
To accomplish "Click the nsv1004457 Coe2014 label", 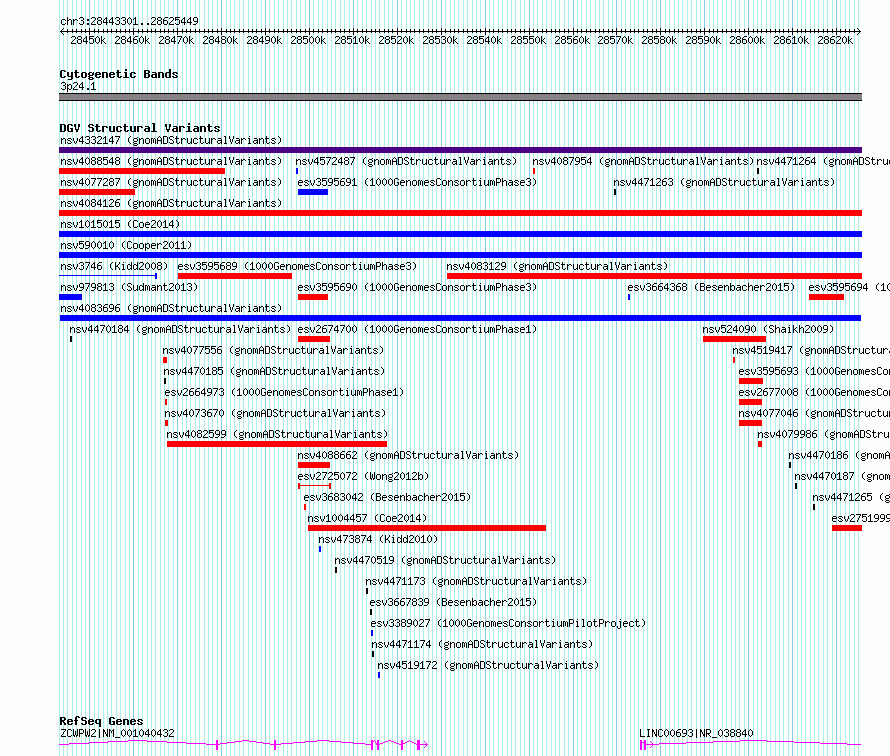I will [x=367, y=518].
